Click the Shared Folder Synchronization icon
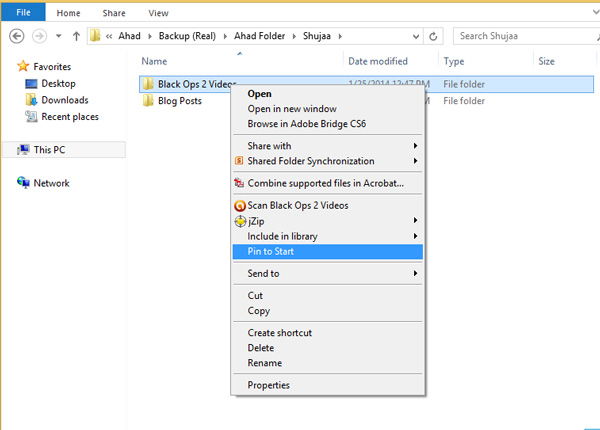The width and height of the screenshot is (600, 430). pos(239,161)
